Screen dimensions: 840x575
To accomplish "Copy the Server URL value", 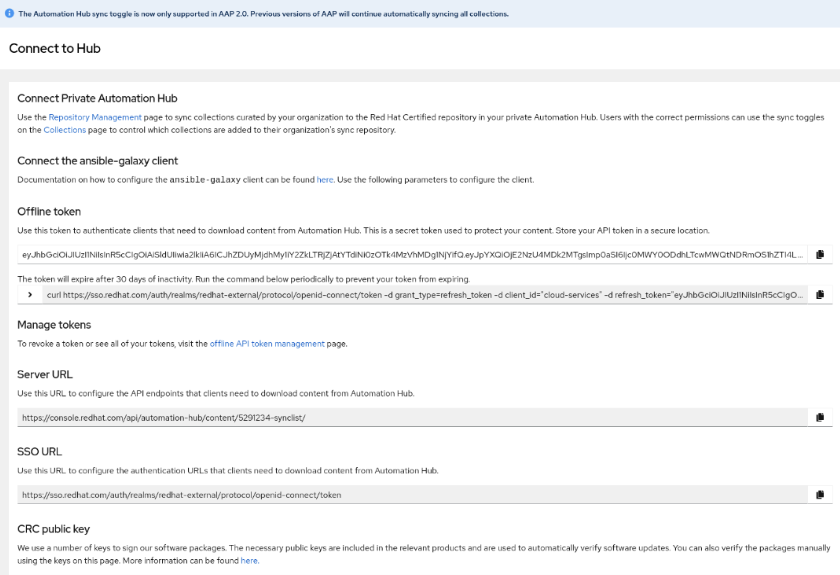I will coord(820,417).
